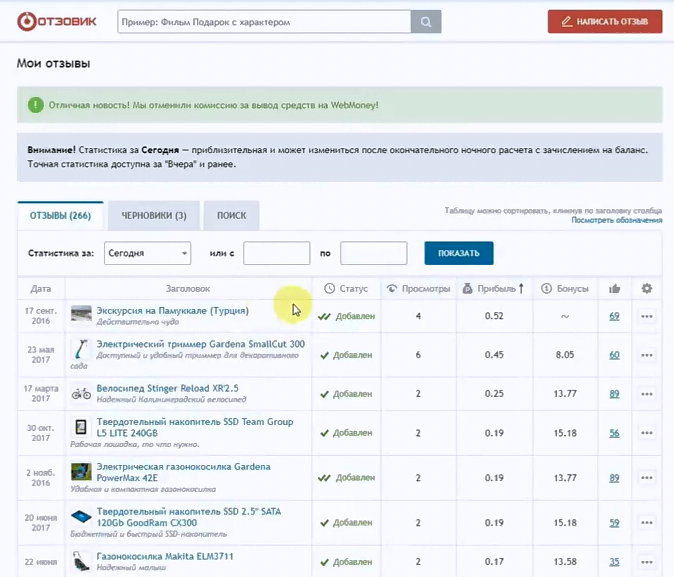Screen dimensions: 674x577
Task: Open Посмотреть обозначения link
Action: point(616,220)
